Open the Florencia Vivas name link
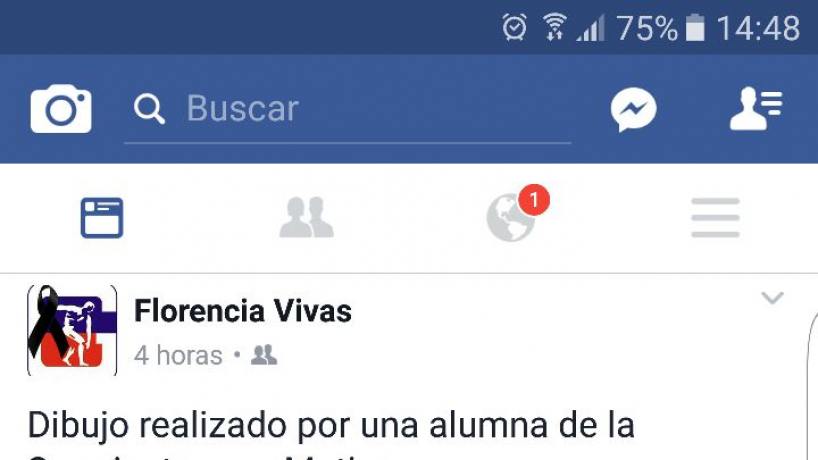Viewport: 818px width, 460px height. (243, 311)
